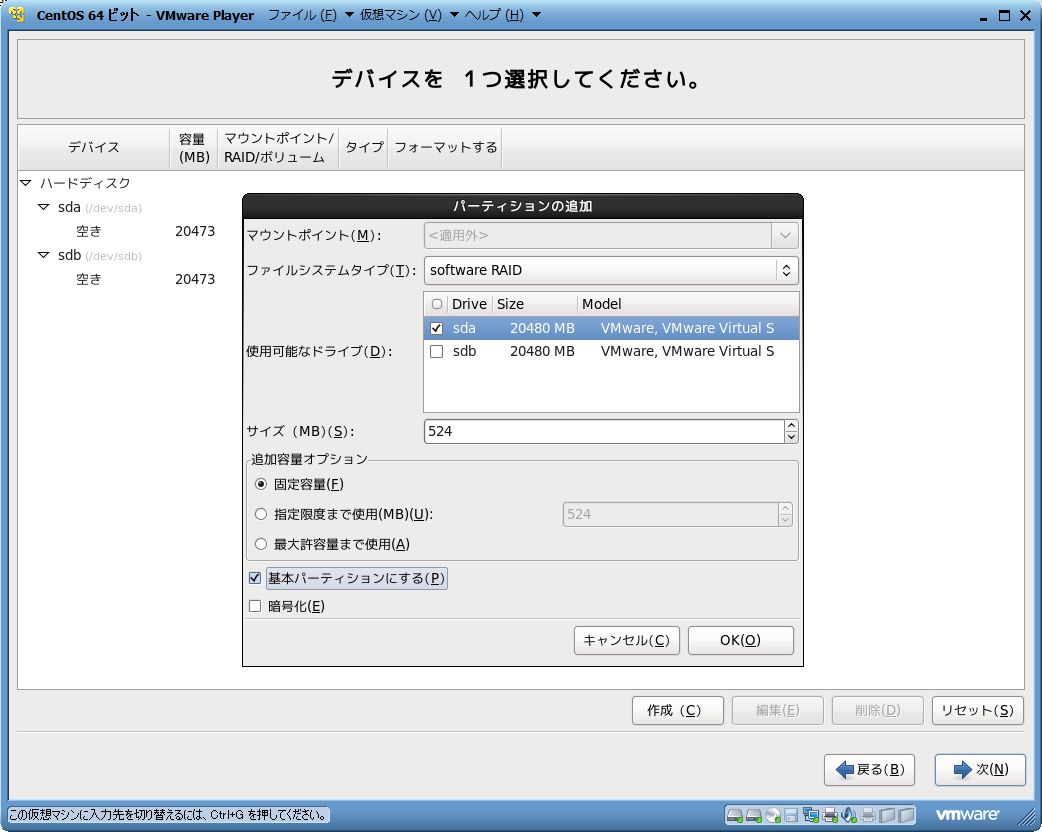Click the リセット(S) reset button
1042x832 pixels.
978,710
